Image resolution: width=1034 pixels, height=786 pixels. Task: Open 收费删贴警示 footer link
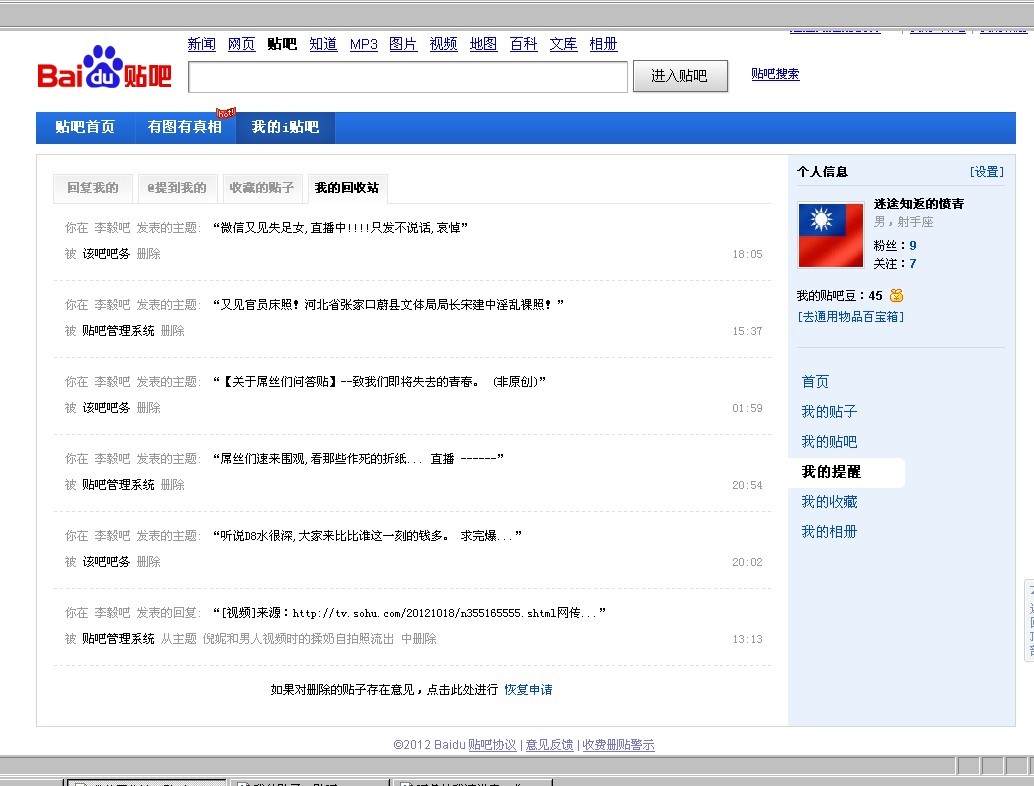[x=618, y=745]
